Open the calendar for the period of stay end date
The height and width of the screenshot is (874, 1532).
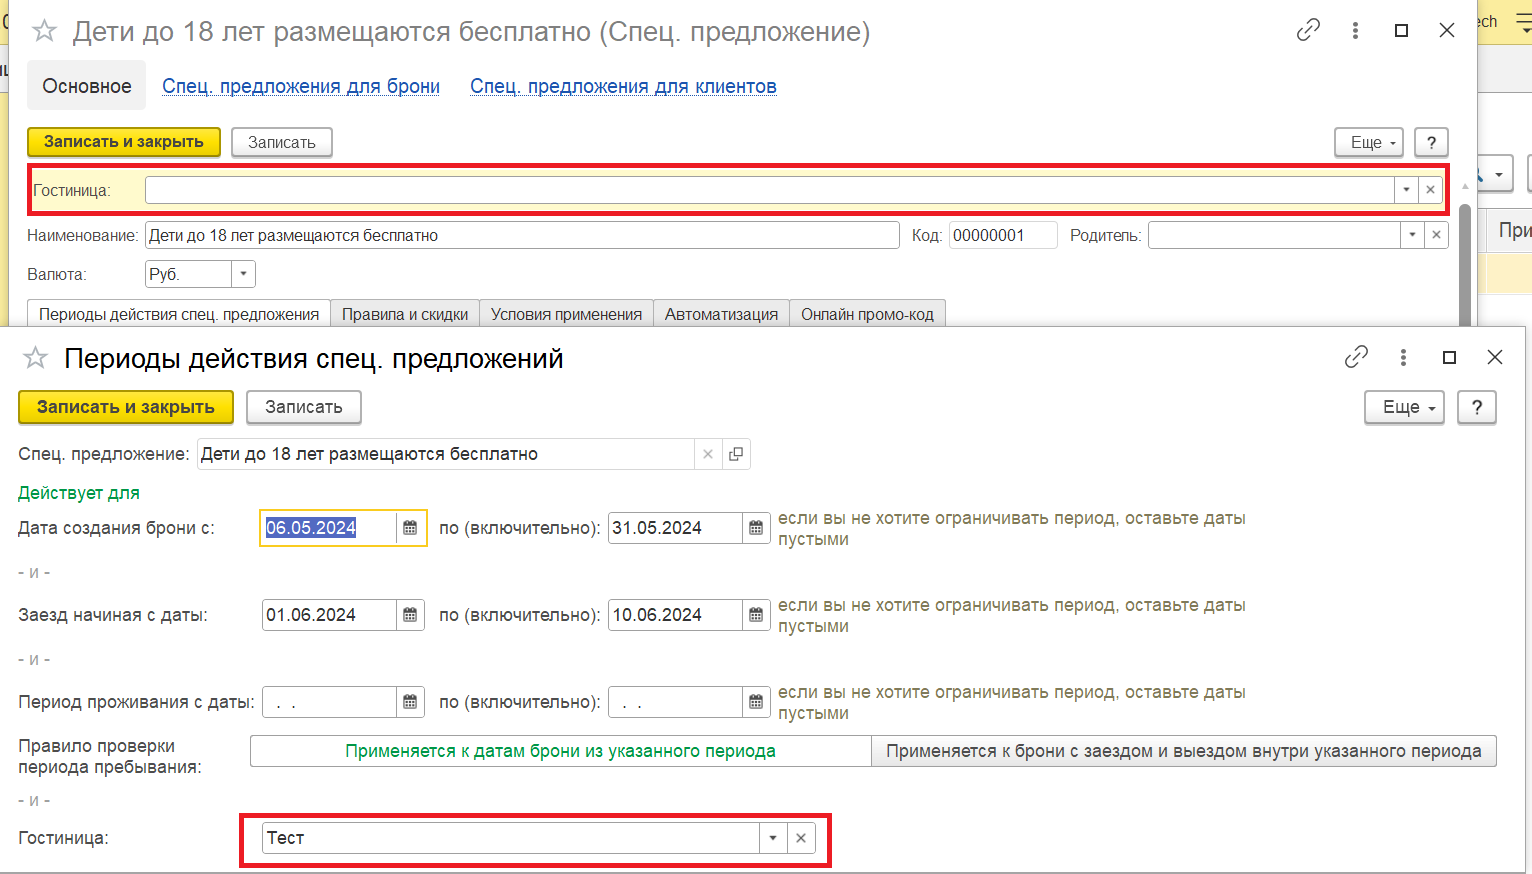pos(756,702)
